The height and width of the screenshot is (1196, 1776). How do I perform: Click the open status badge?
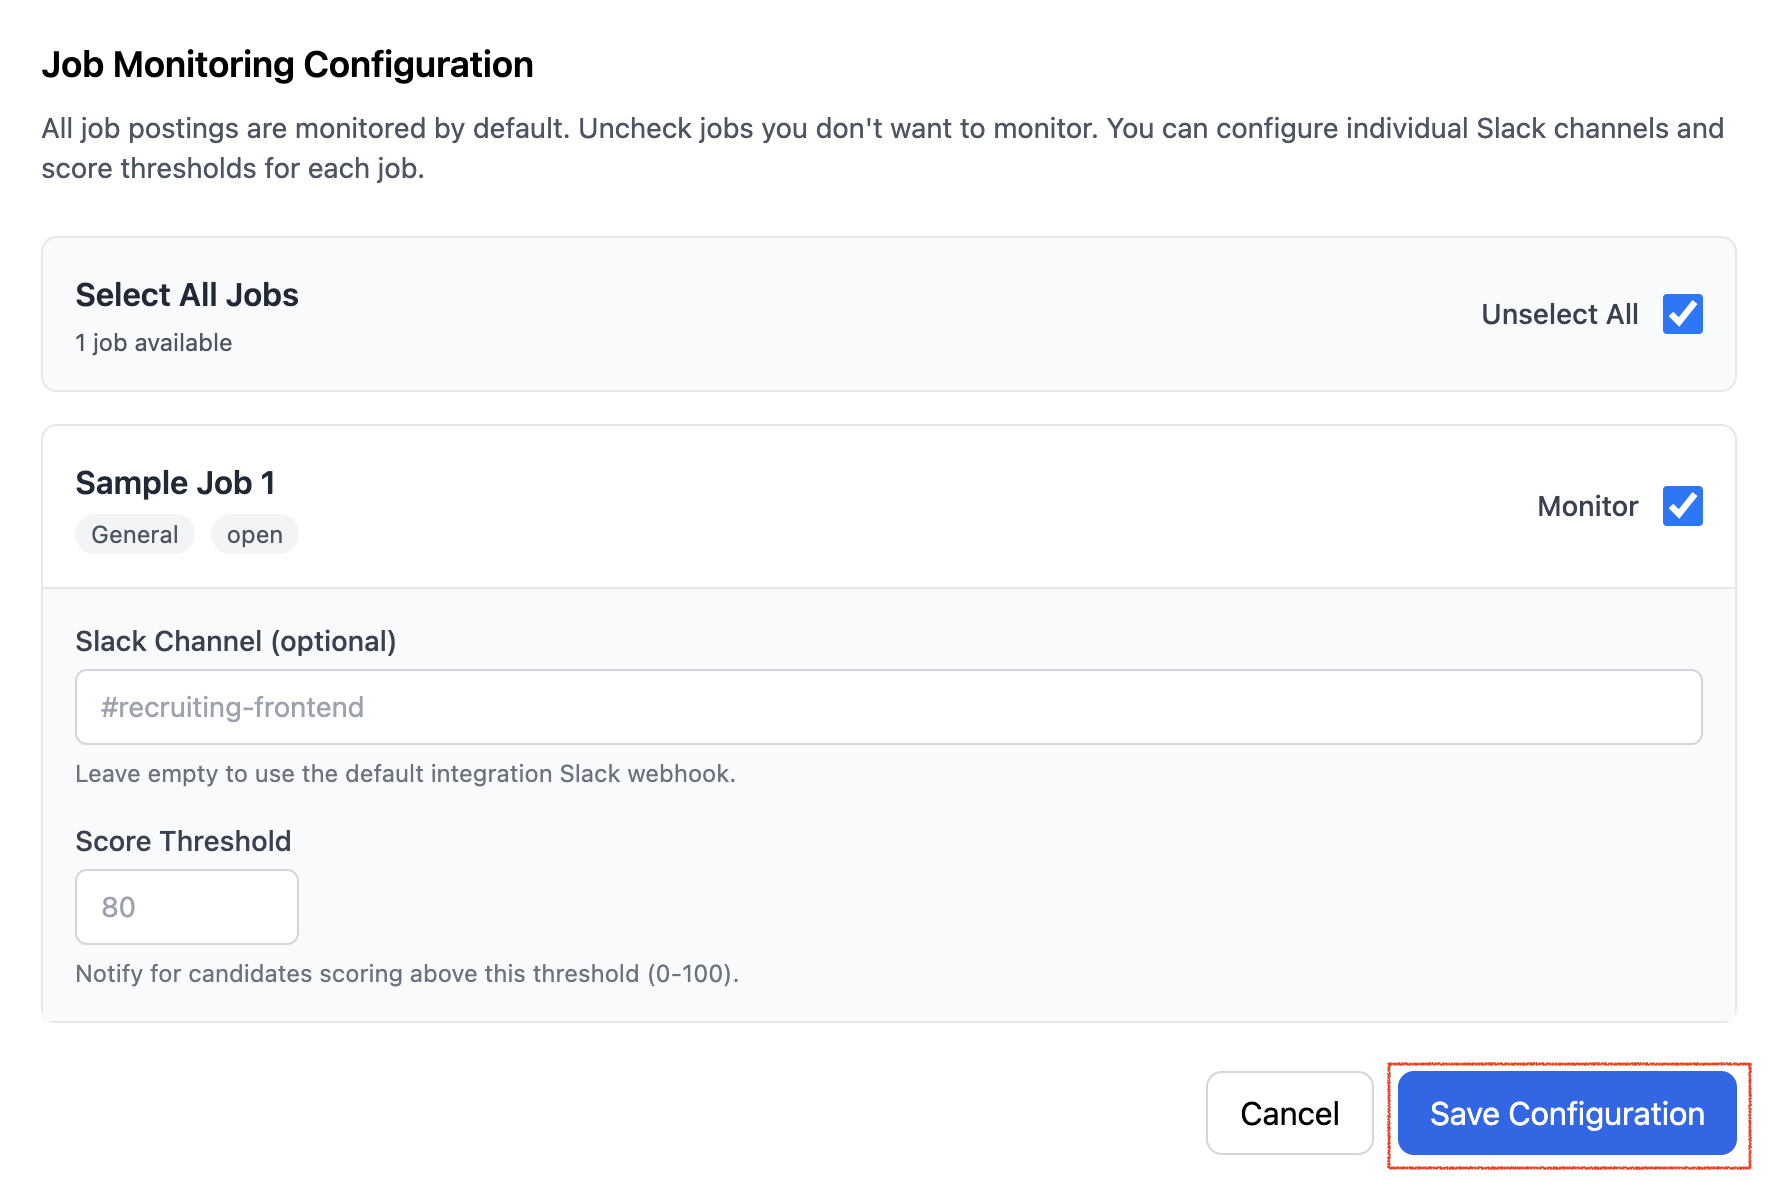[x=255, y=535]
